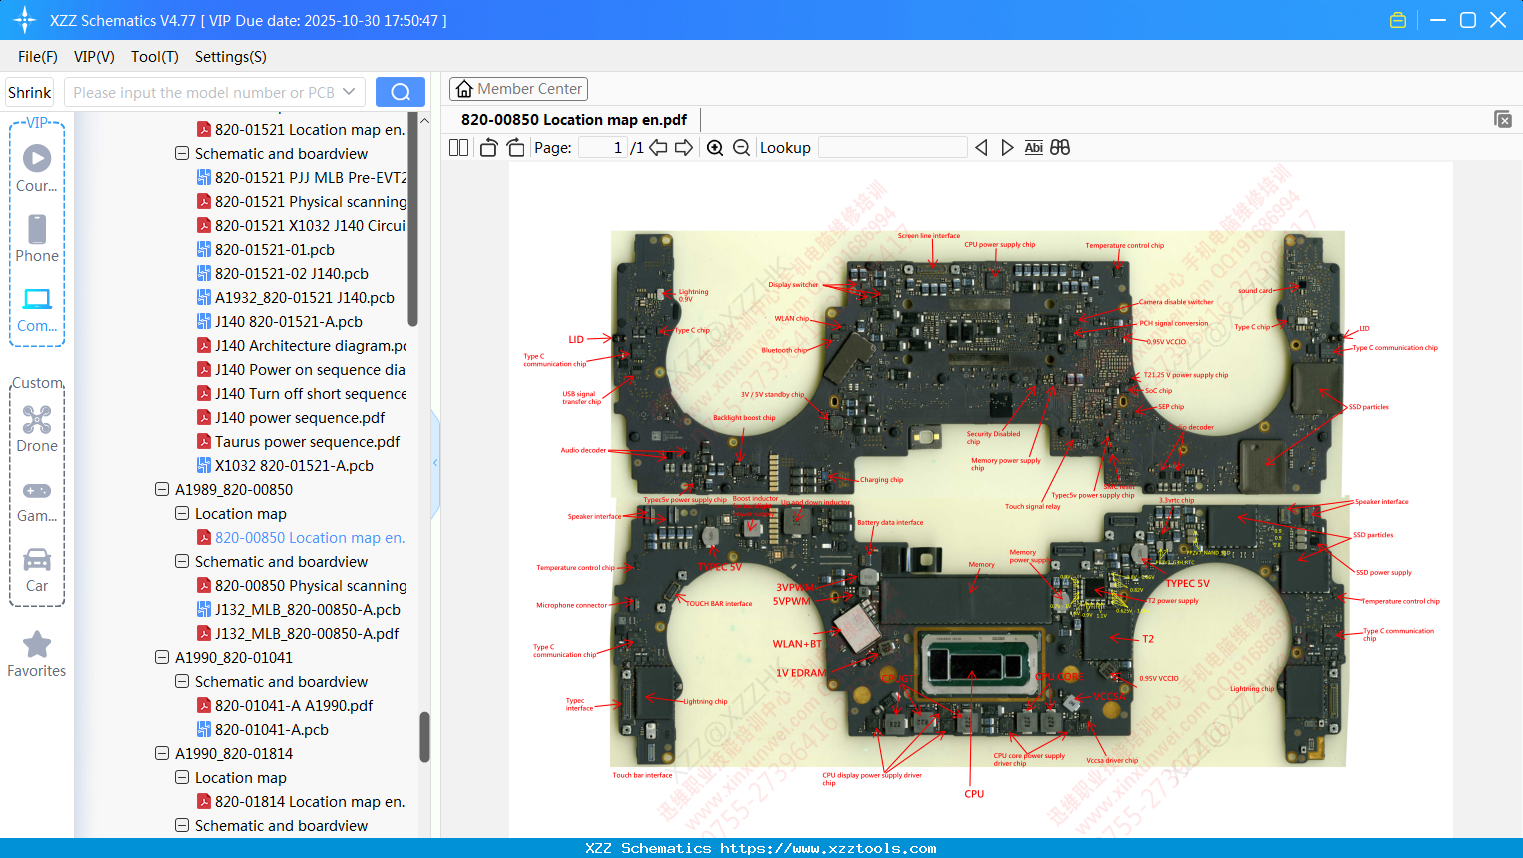
Task: Click into the Lookup text field
Action: 892,148
